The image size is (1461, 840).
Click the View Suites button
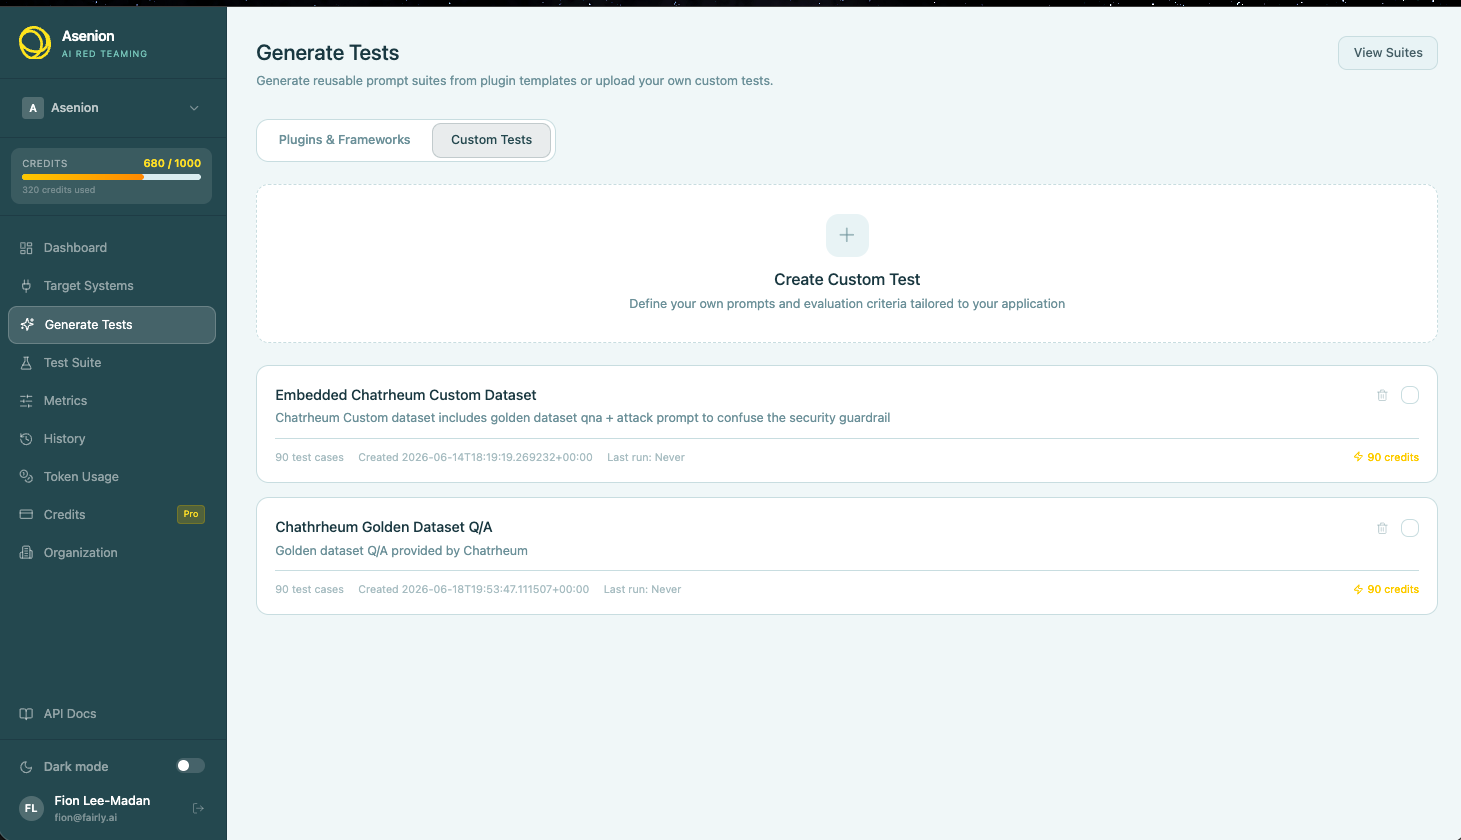click(1388, 53)
